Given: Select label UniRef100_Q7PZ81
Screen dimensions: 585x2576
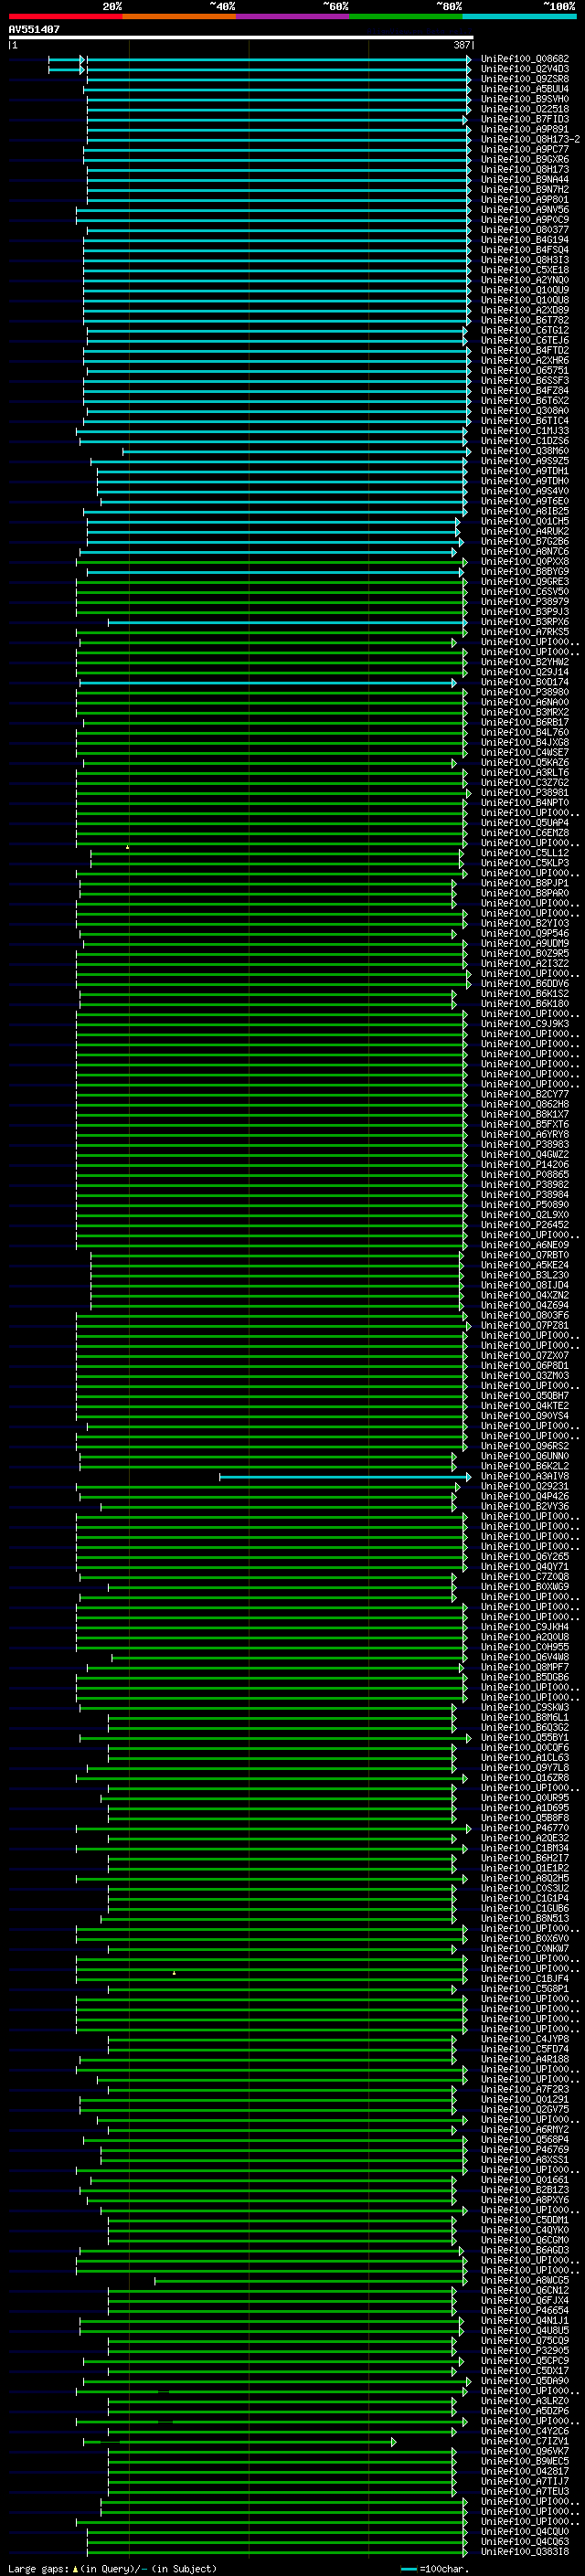Looking at the screenshot, I should pyautogui.click(x=524, y=1326).
